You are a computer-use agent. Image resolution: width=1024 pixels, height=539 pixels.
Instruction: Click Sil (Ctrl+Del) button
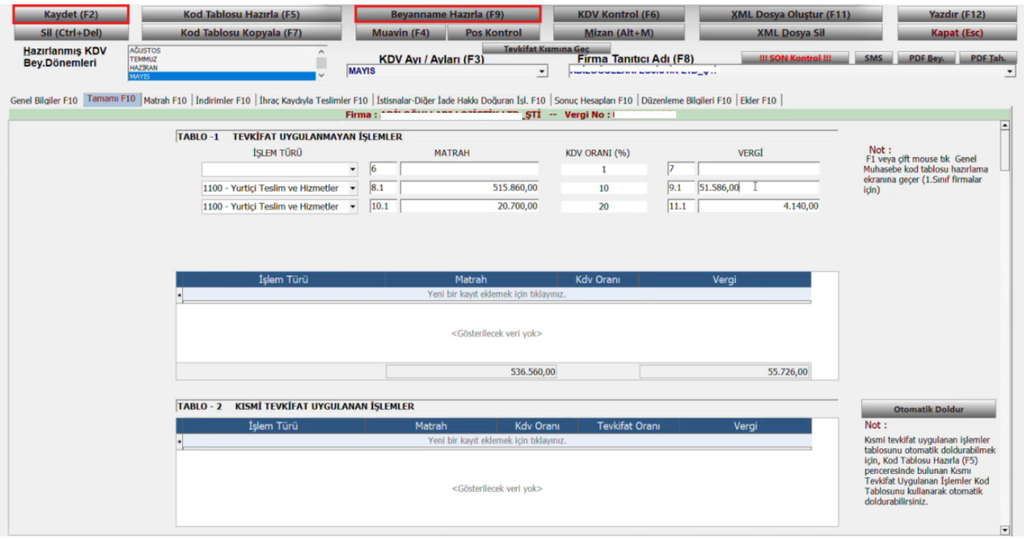tap(71, 33)
